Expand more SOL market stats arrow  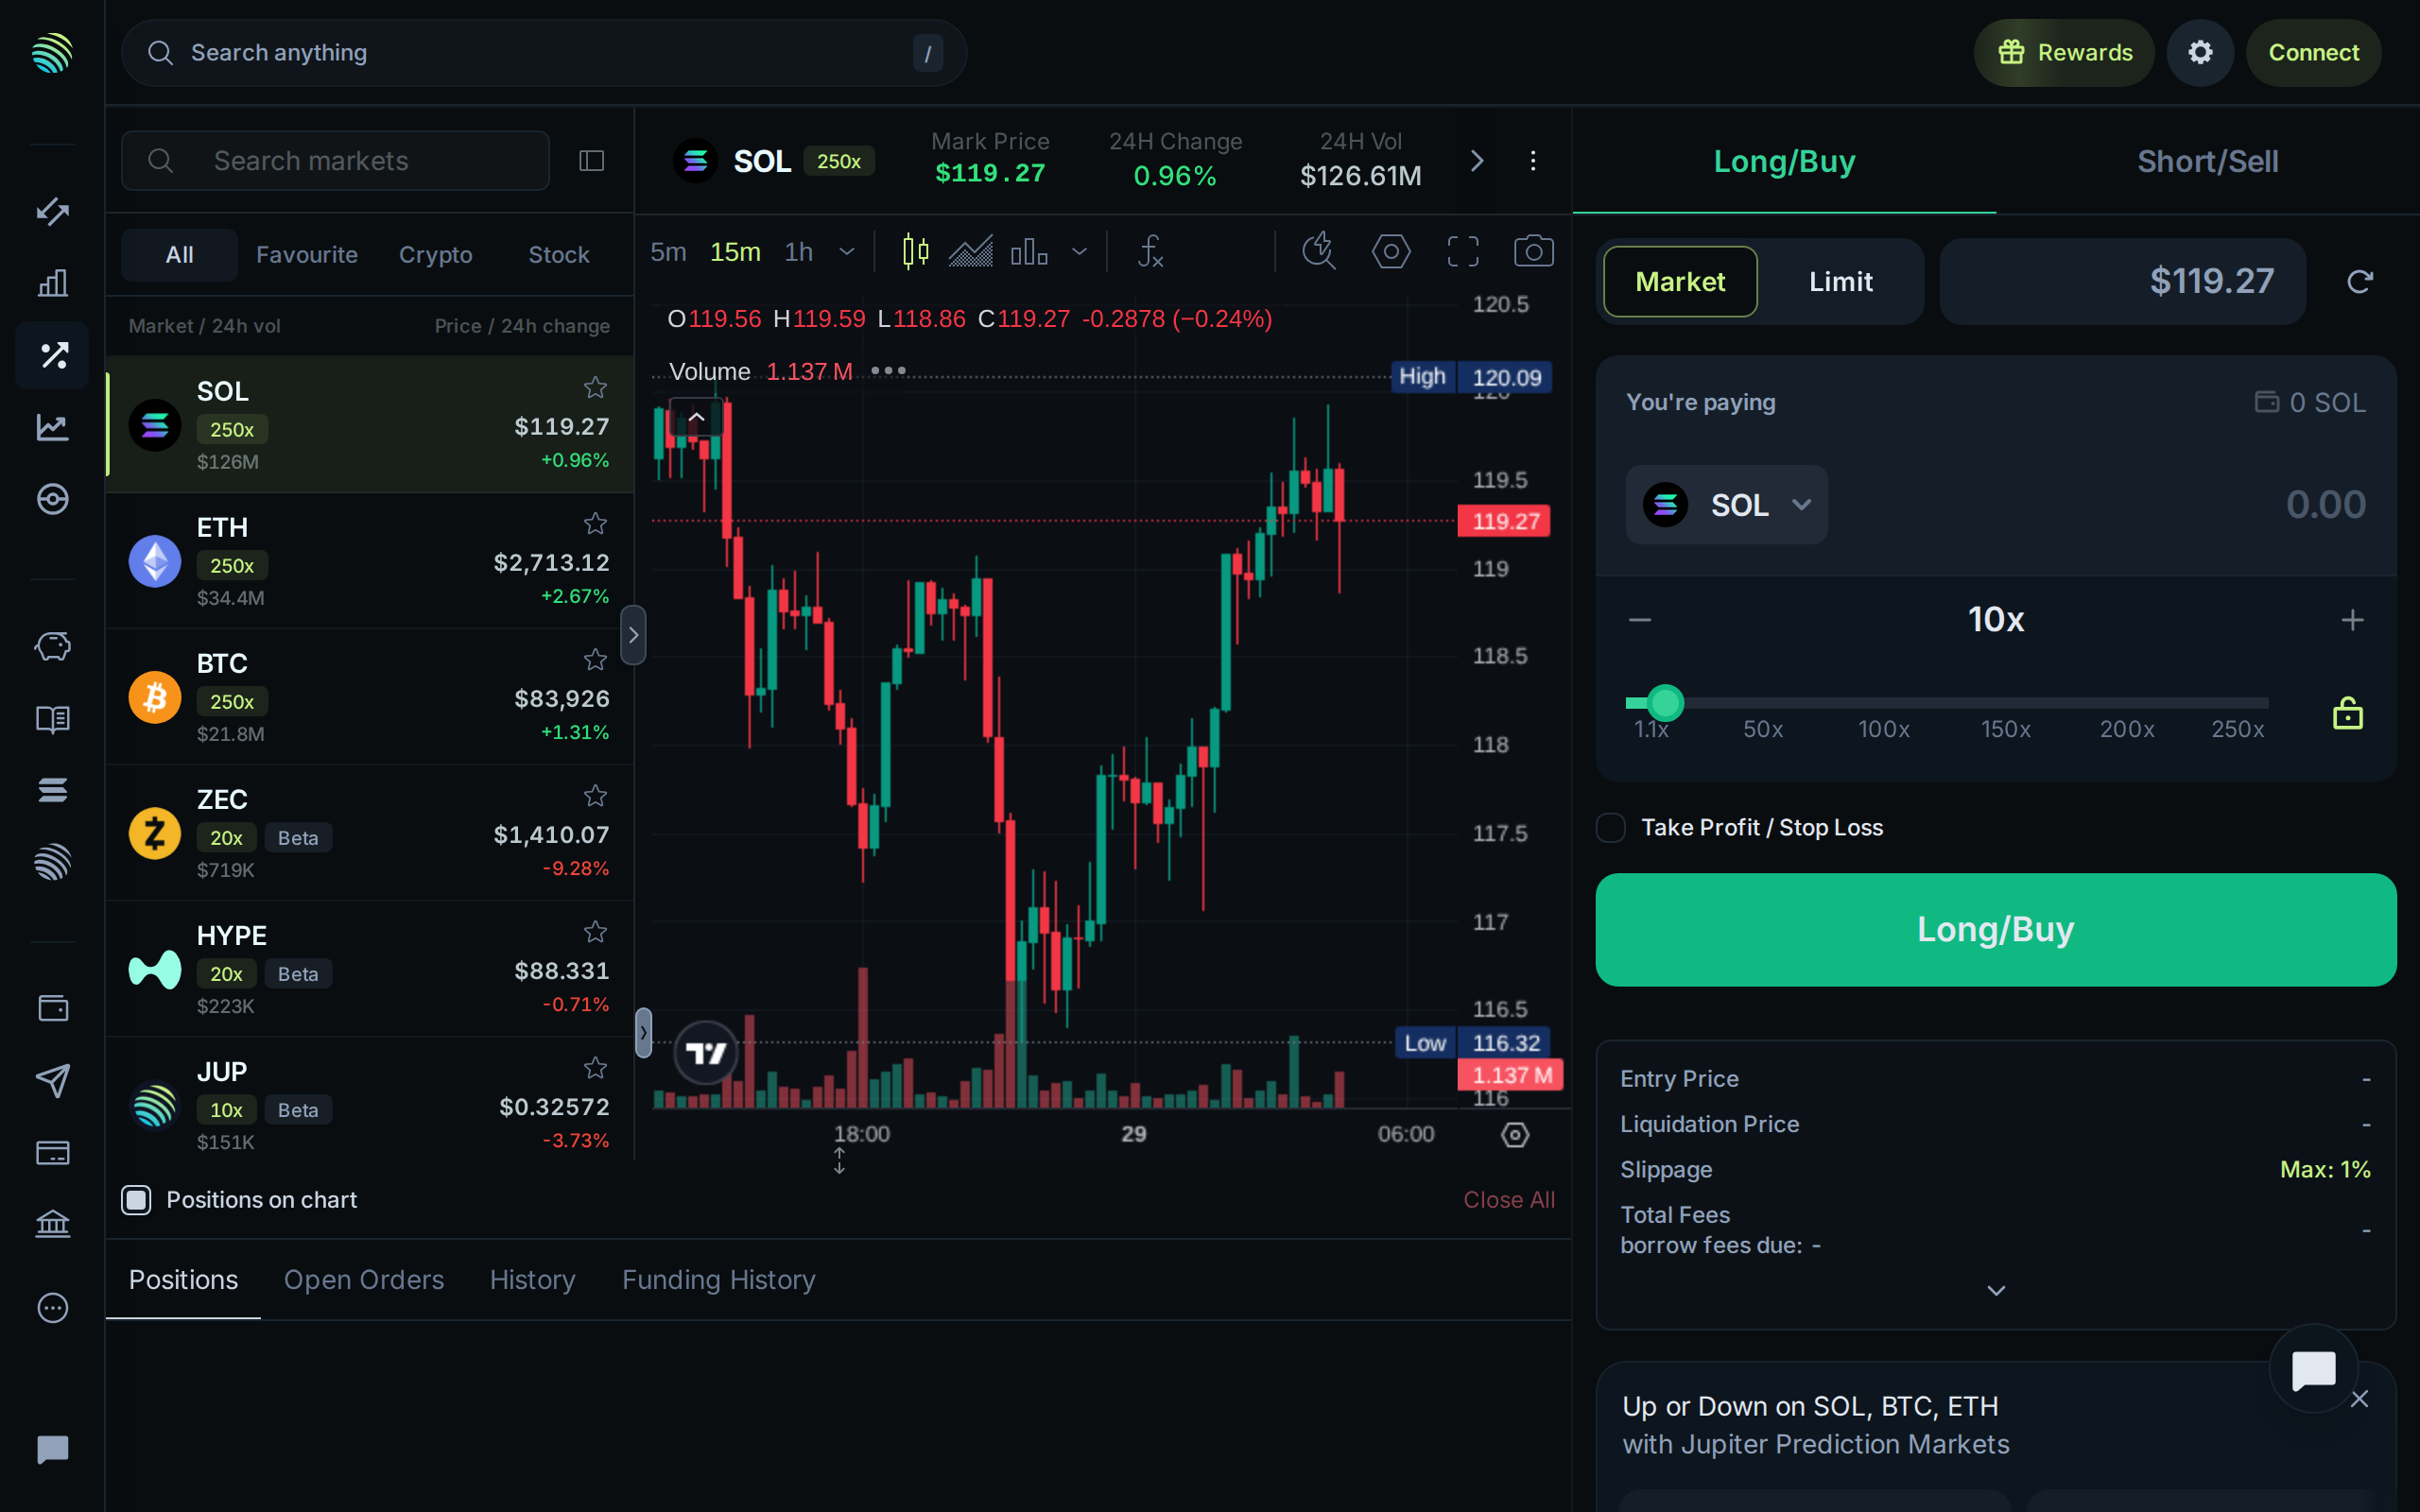(x=1477, y=161)
